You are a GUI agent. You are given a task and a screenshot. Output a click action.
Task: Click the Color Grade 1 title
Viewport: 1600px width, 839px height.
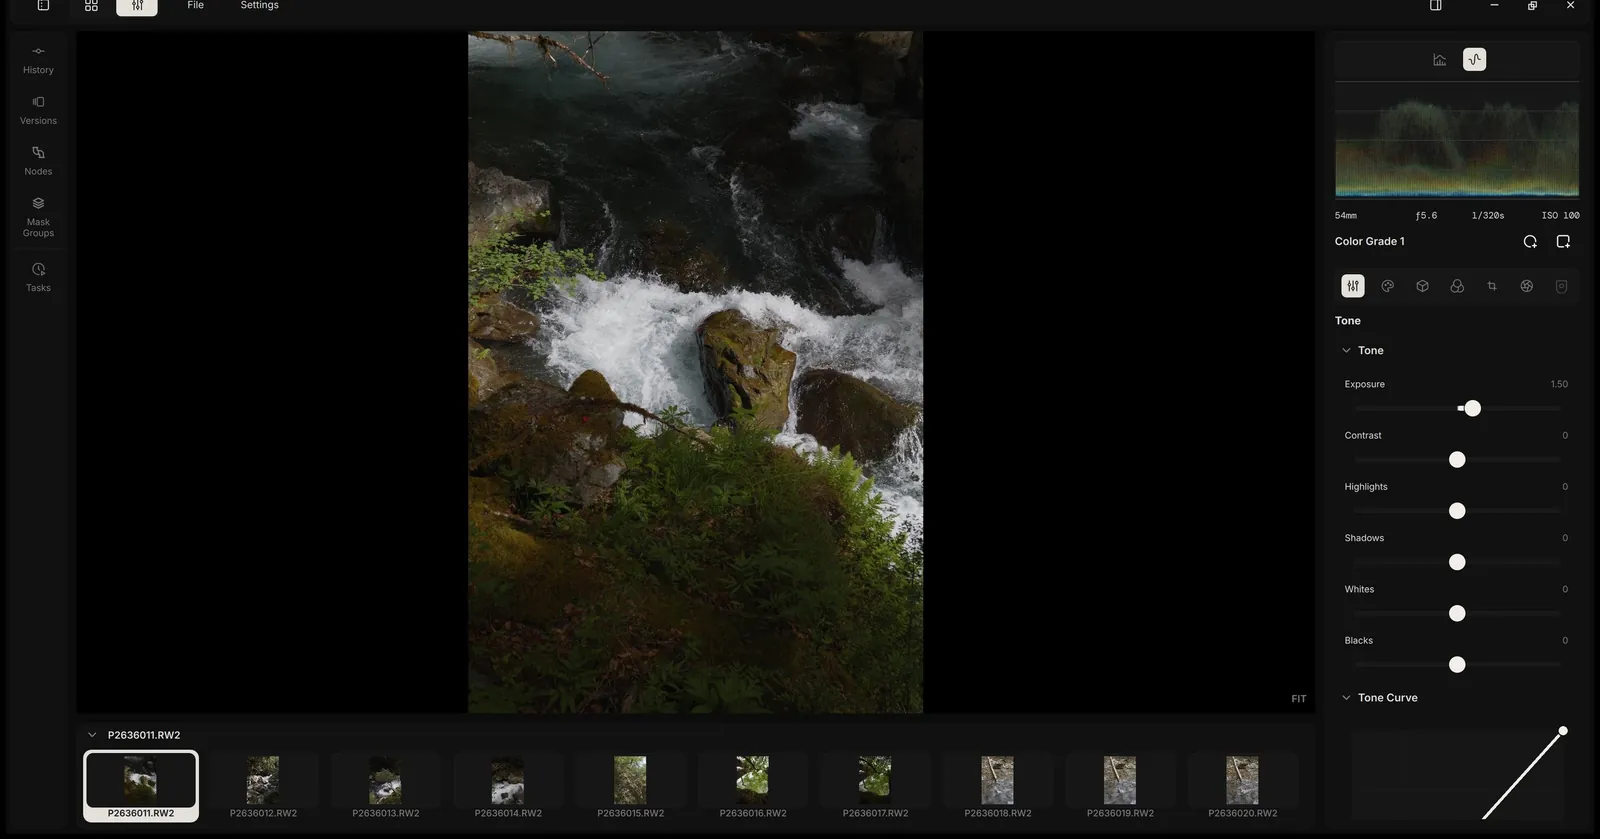tap(1369, 241)
